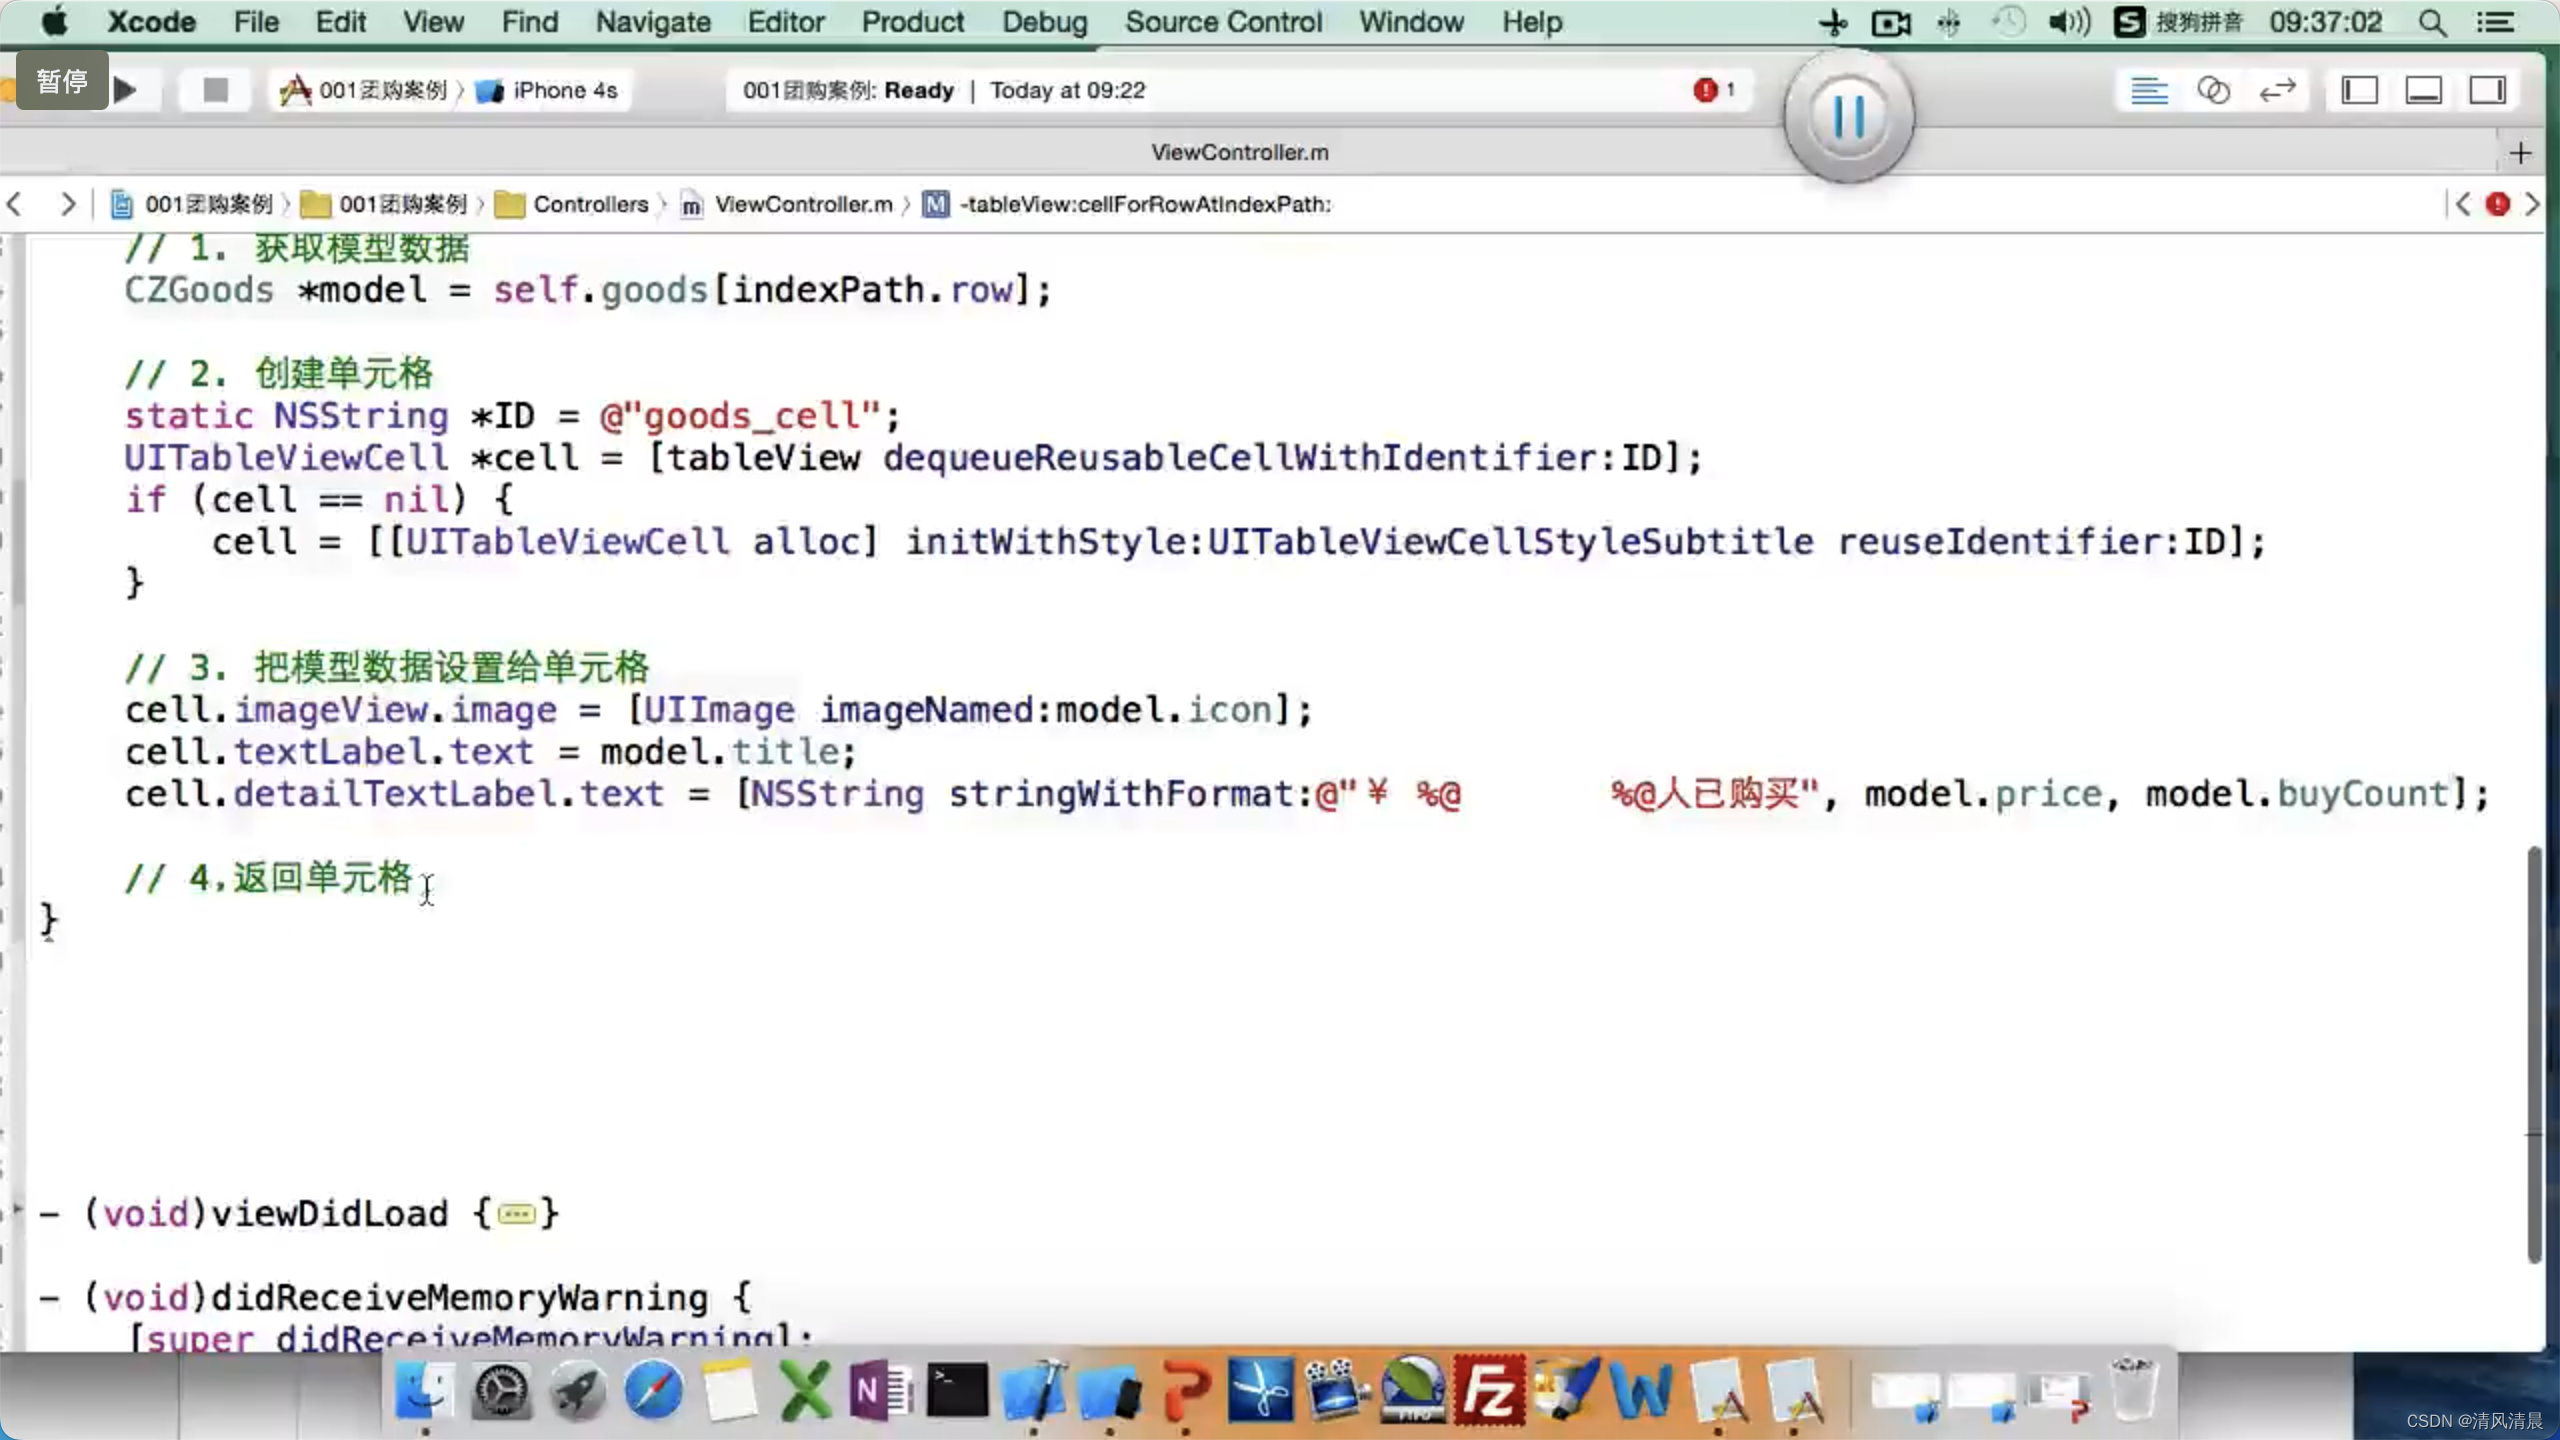2560x1440 pixels.
Task: Toggle the right Utilities panel
Action: [x=2487, y=91]
